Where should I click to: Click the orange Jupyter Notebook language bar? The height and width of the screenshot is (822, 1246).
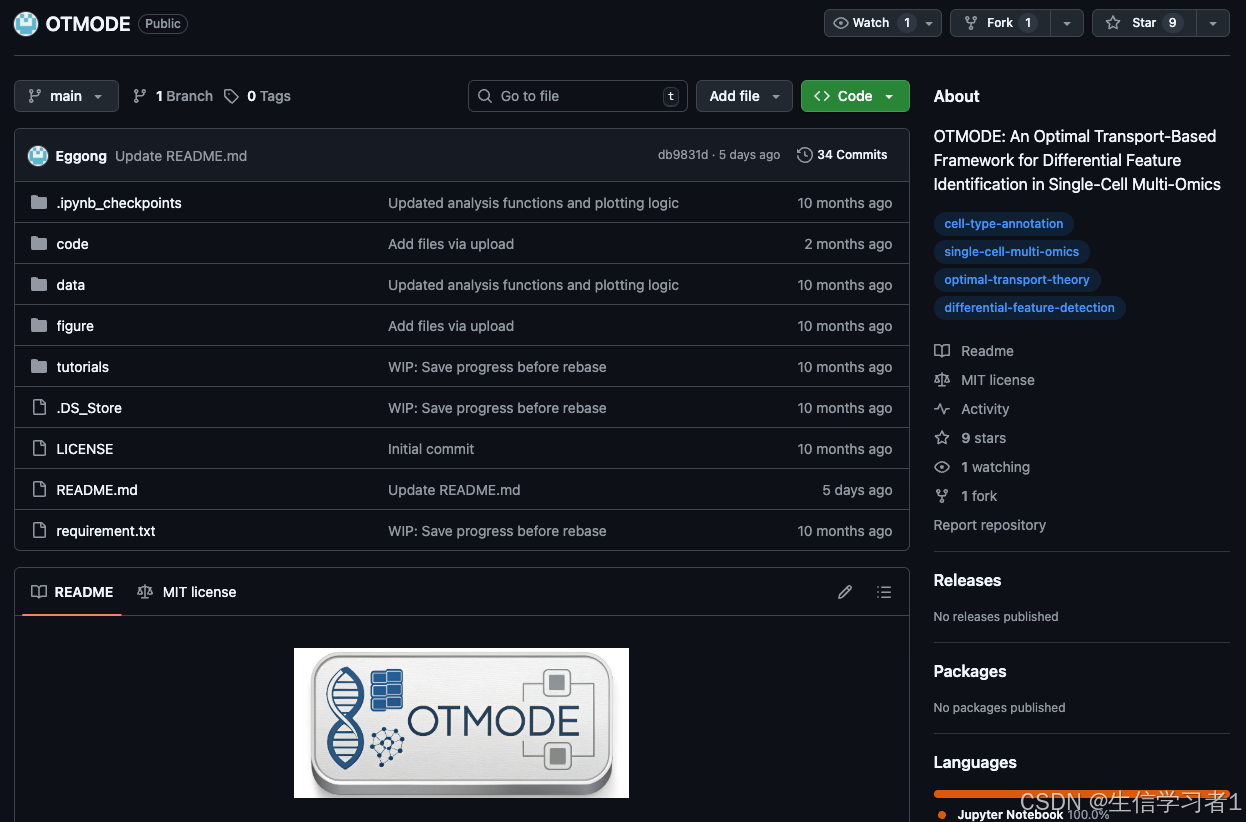(x=1082, y=794)
